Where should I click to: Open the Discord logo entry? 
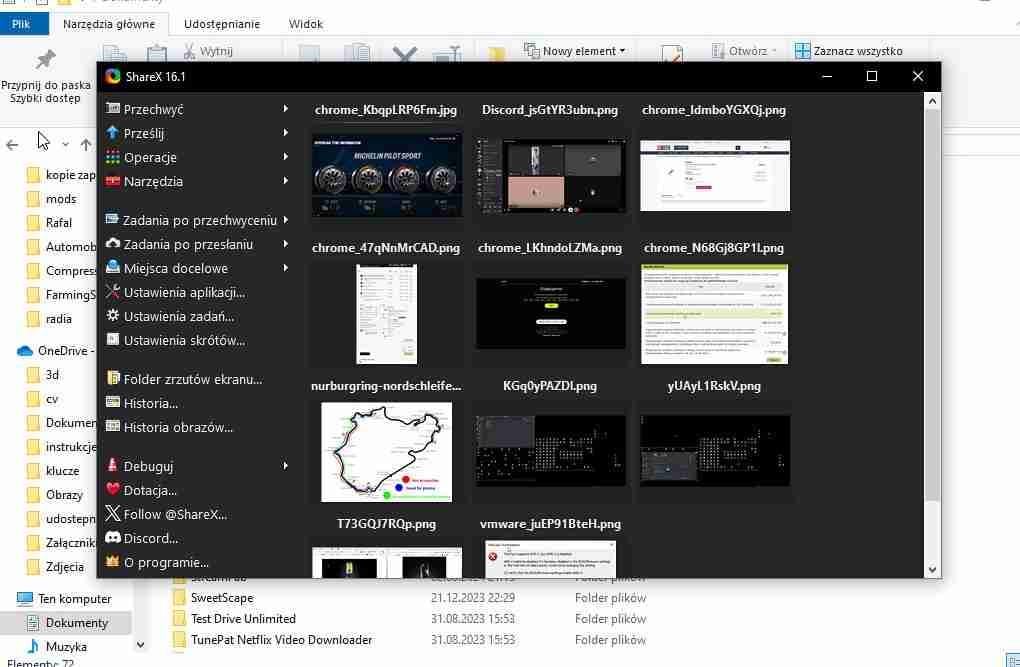(113, 538)
